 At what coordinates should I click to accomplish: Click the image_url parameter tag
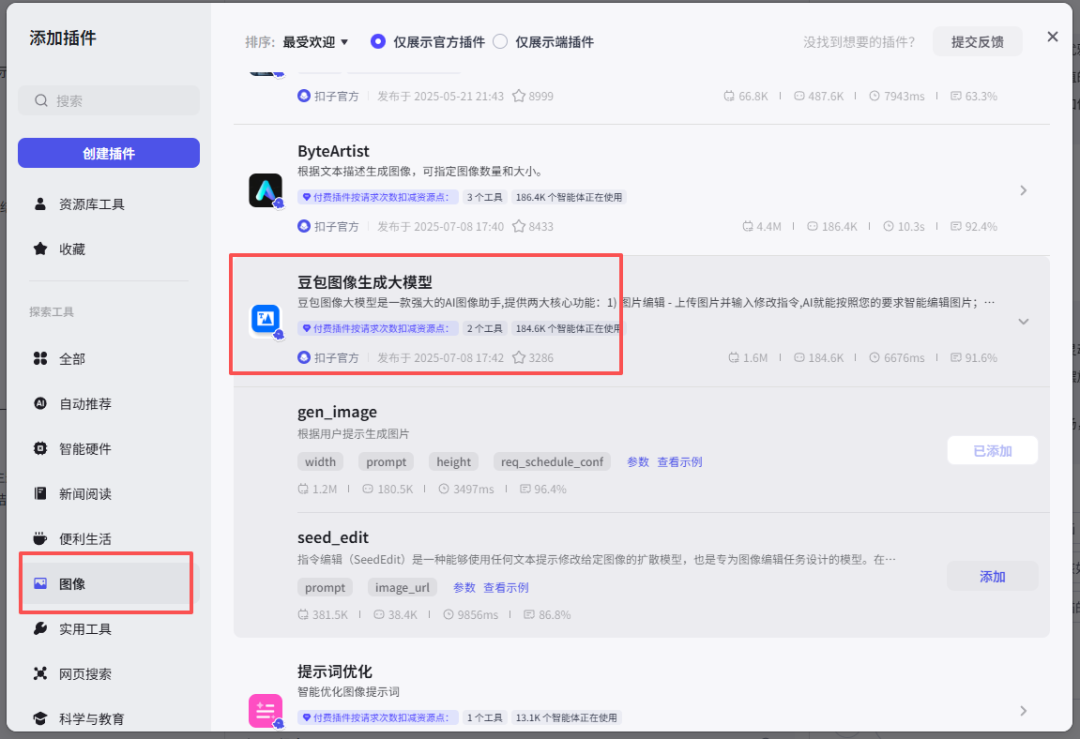402,587
